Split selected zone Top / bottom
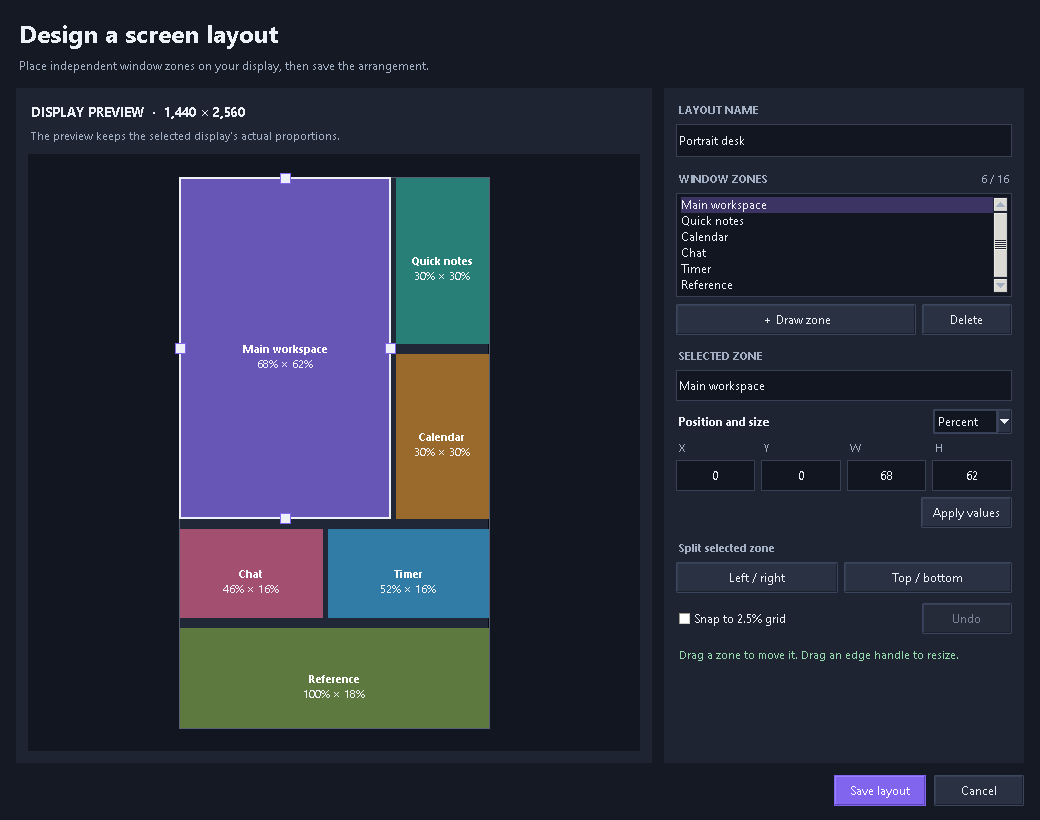 pyautogui.click(x=927, y=578)
